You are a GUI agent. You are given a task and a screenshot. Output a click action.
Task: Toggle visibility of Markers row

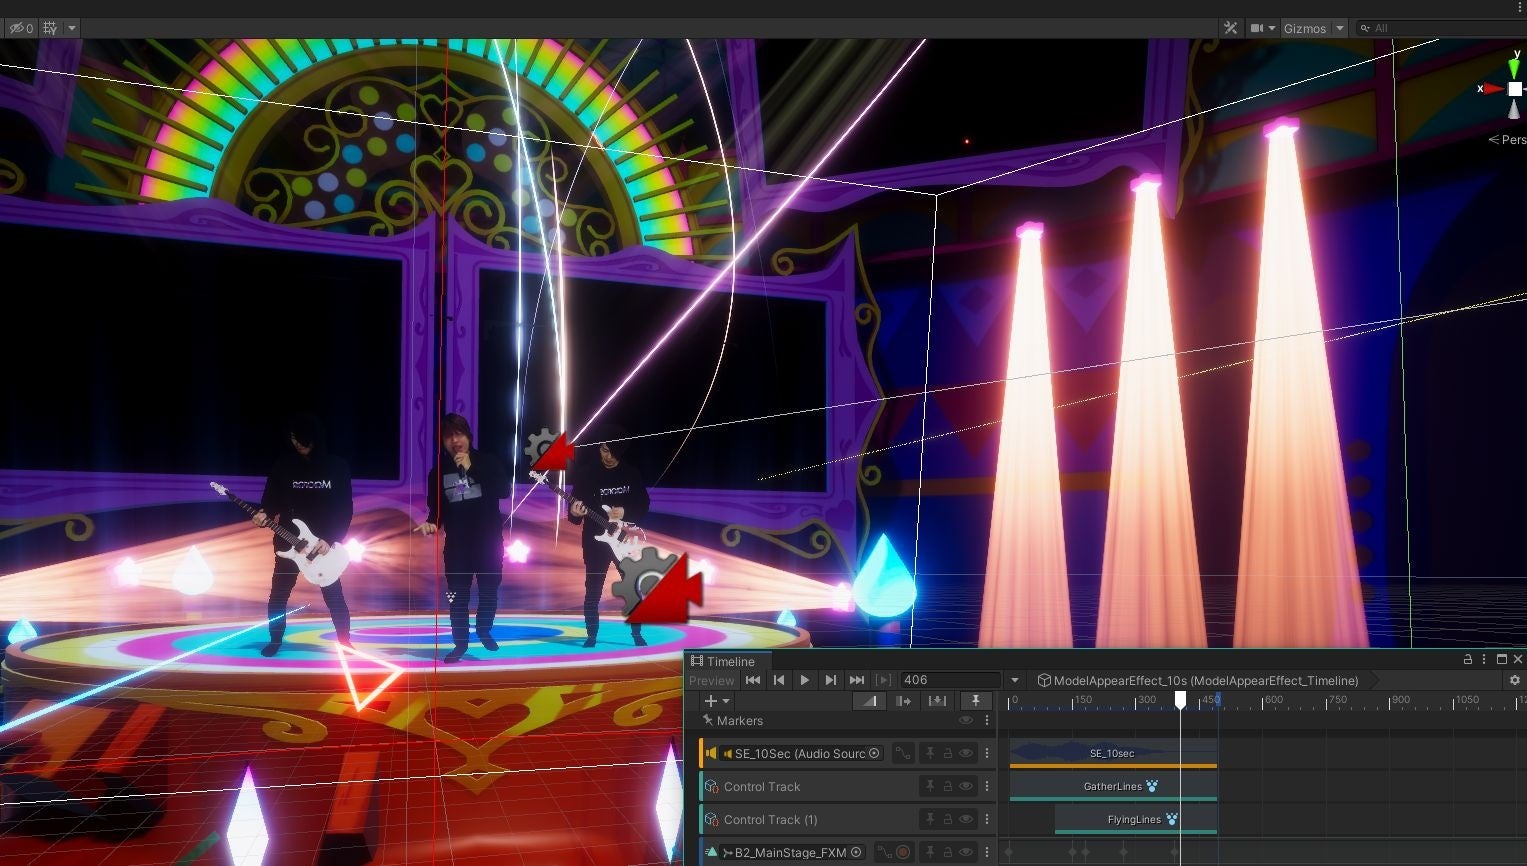click(965, 720)
